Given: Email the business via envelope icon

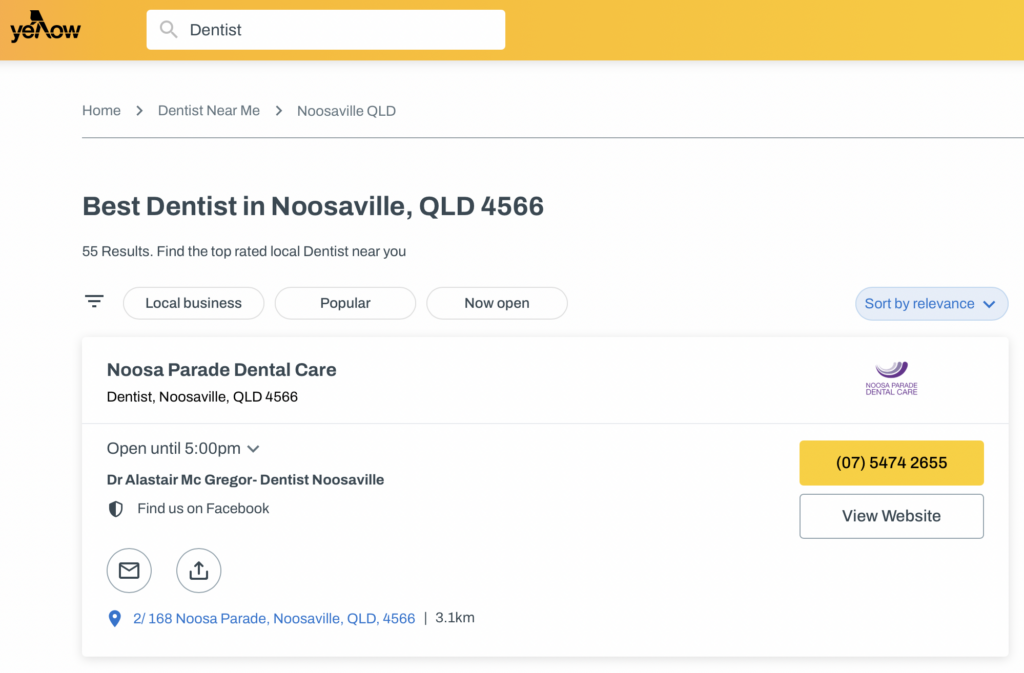Looking at the screenshot, I should coord(129,571).
